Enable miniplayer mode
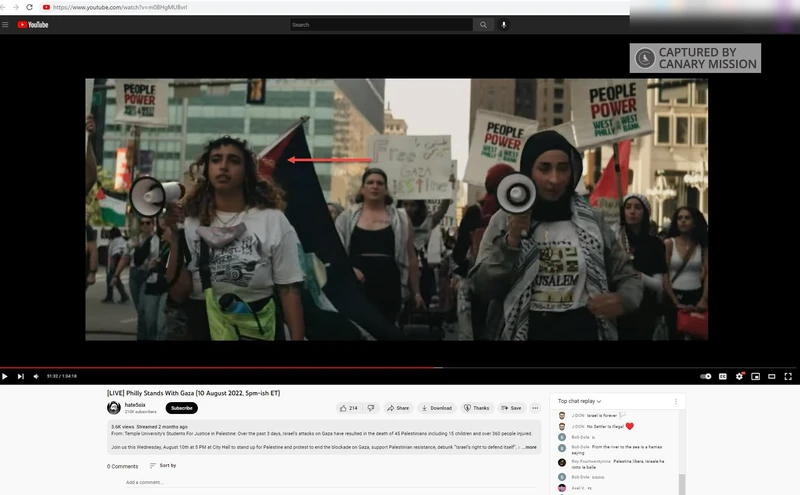This screenshot has height=495, width=800. [x=756, y=376]
